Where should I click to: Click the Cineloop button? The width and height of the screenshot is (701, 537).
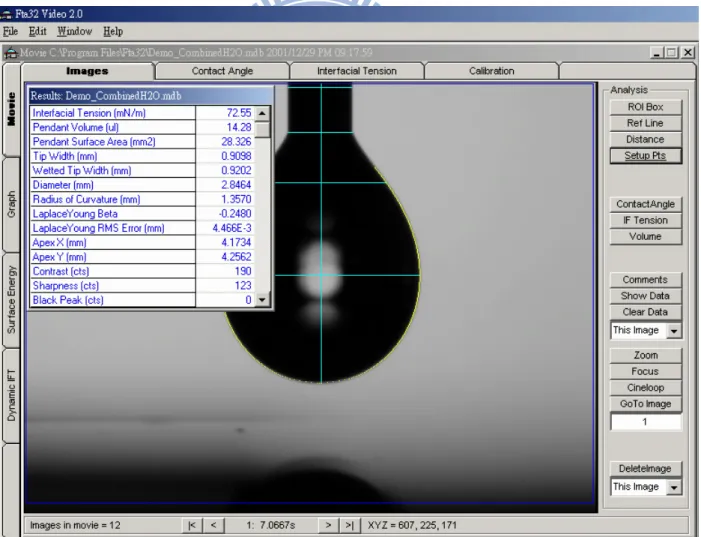pos(646,388)
